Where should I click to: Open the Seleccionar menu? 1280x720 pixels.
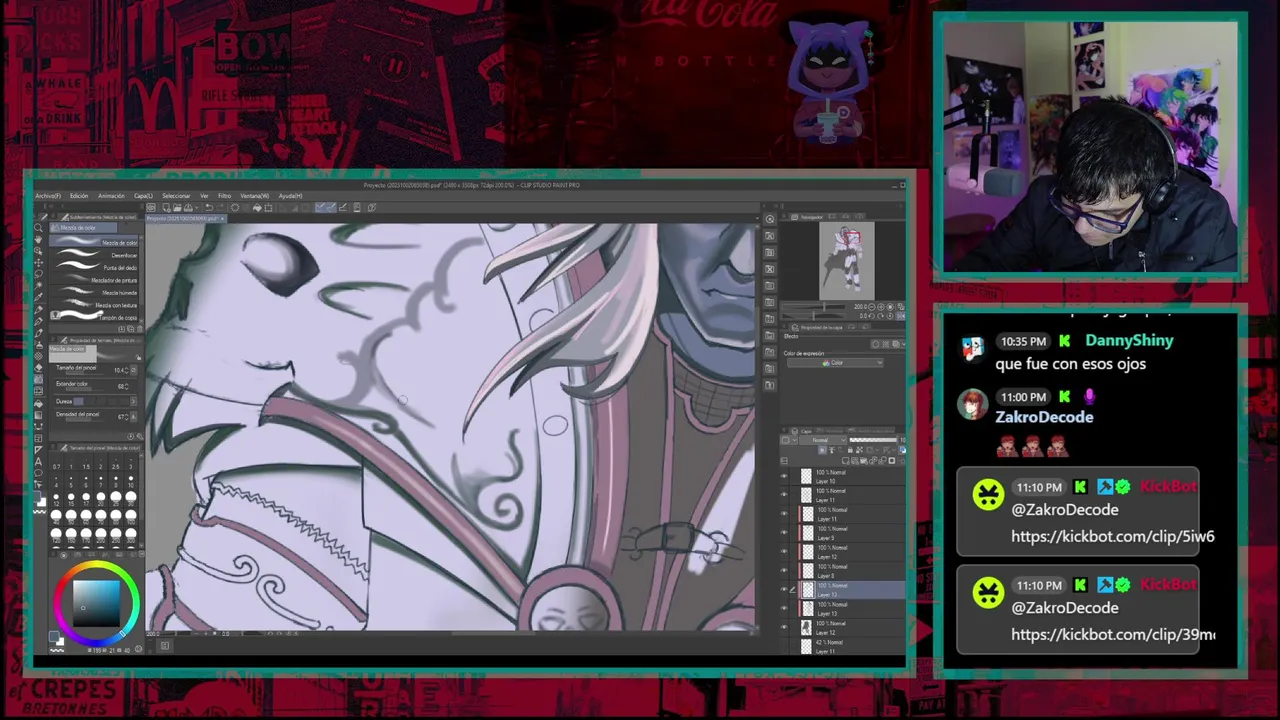(176, 196)
